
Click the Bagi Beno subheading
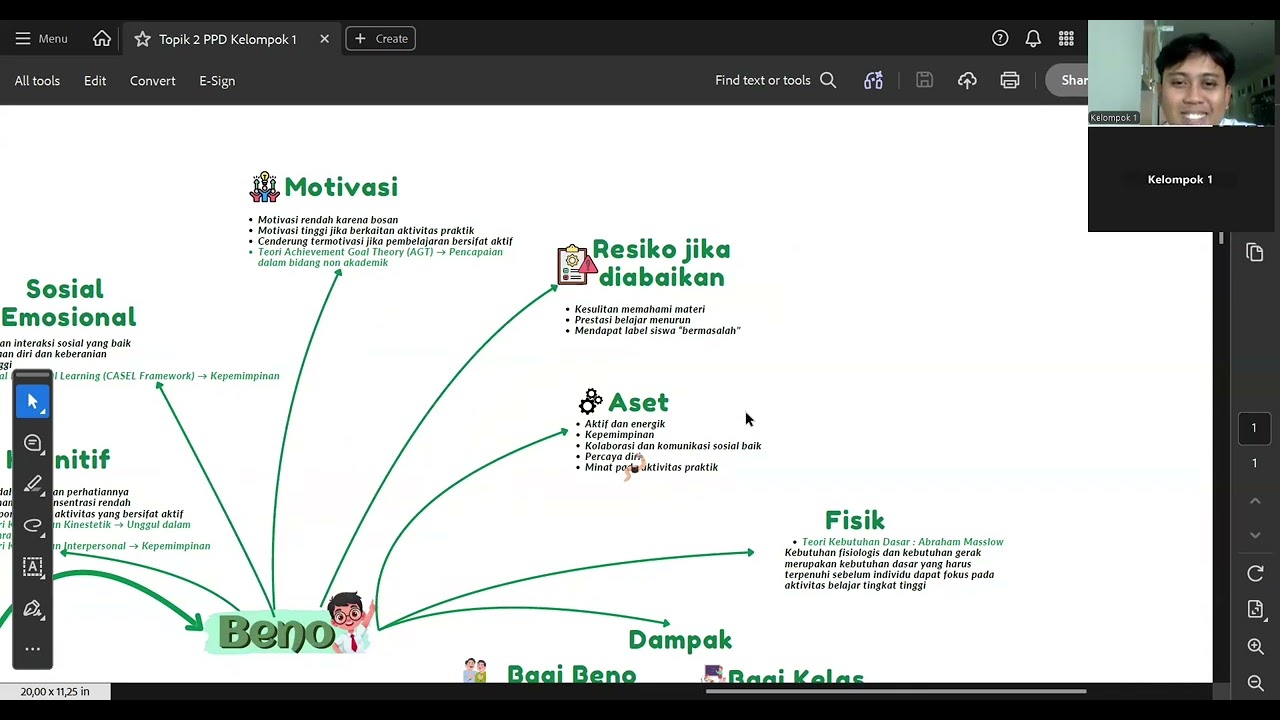tap(571, 675)
